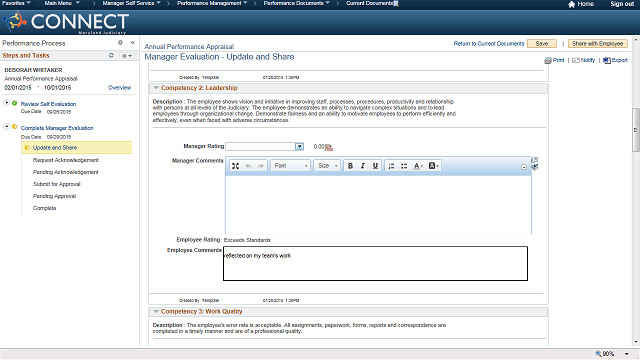Expand the Review Self Evaluation step

pyautogui.click(x=7, y=102)
